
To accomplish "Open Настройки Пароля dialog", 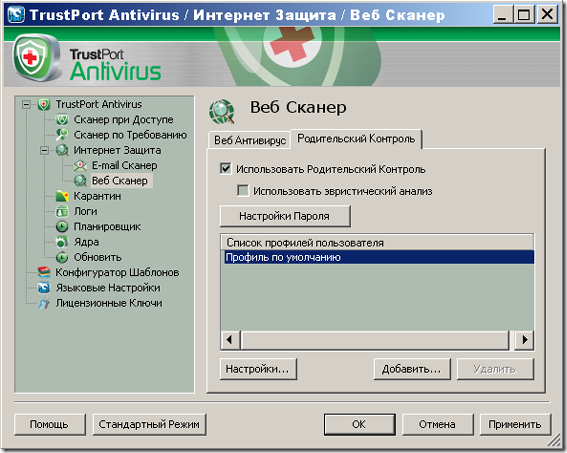I will point(285,216).
